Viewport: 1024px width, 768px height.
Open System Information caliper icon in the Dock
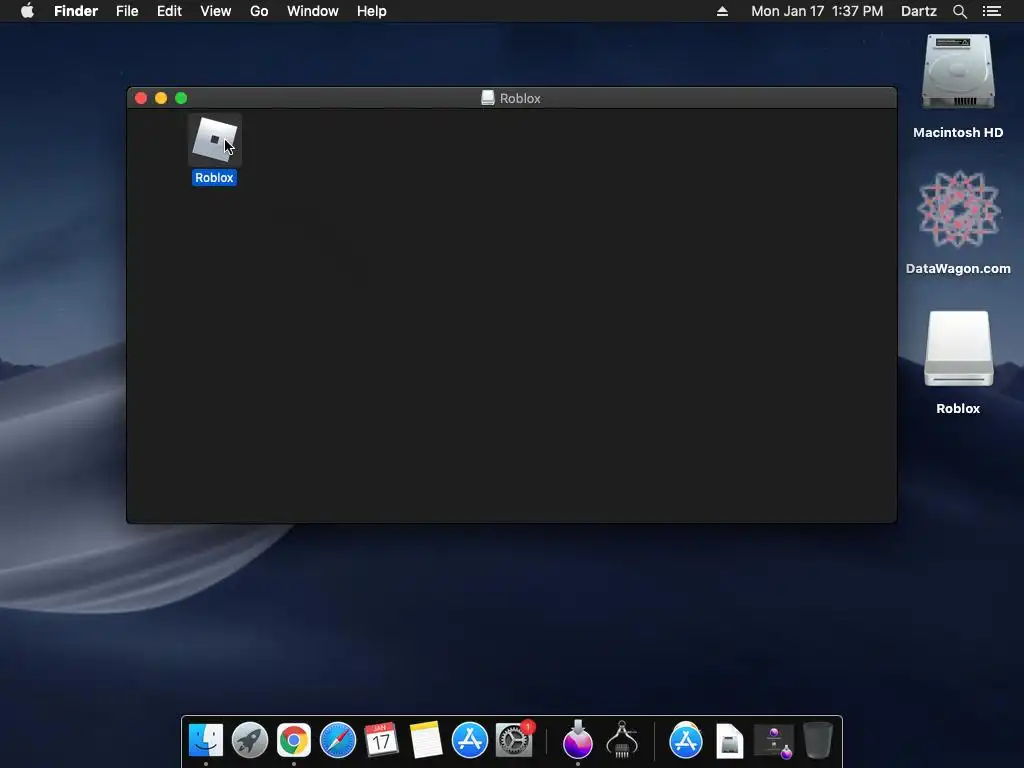click(622, 739)
